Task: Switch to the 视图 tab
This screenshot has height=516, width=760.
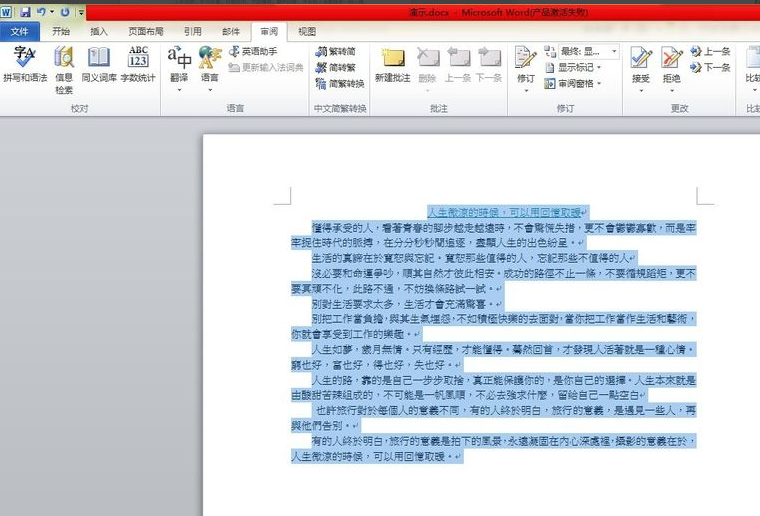Action: [307, 31]
